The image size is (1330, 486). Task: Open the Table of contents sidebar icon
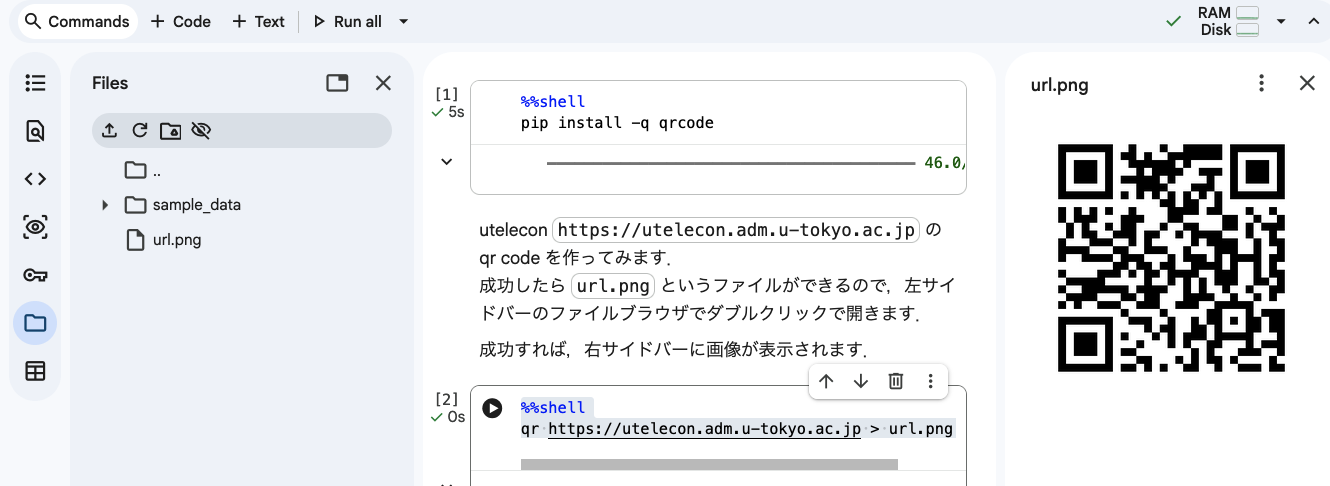[x=35, y=83]
